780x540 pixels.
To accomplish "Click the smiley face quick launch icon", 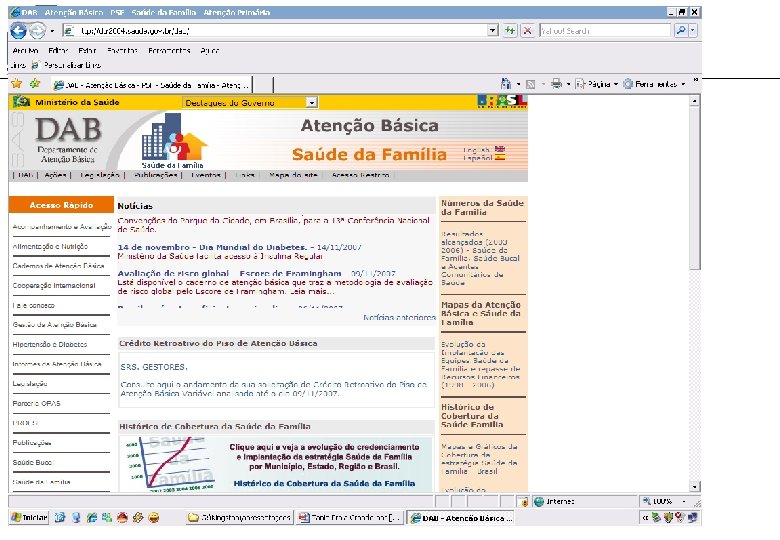I will [x=154, y=518].
